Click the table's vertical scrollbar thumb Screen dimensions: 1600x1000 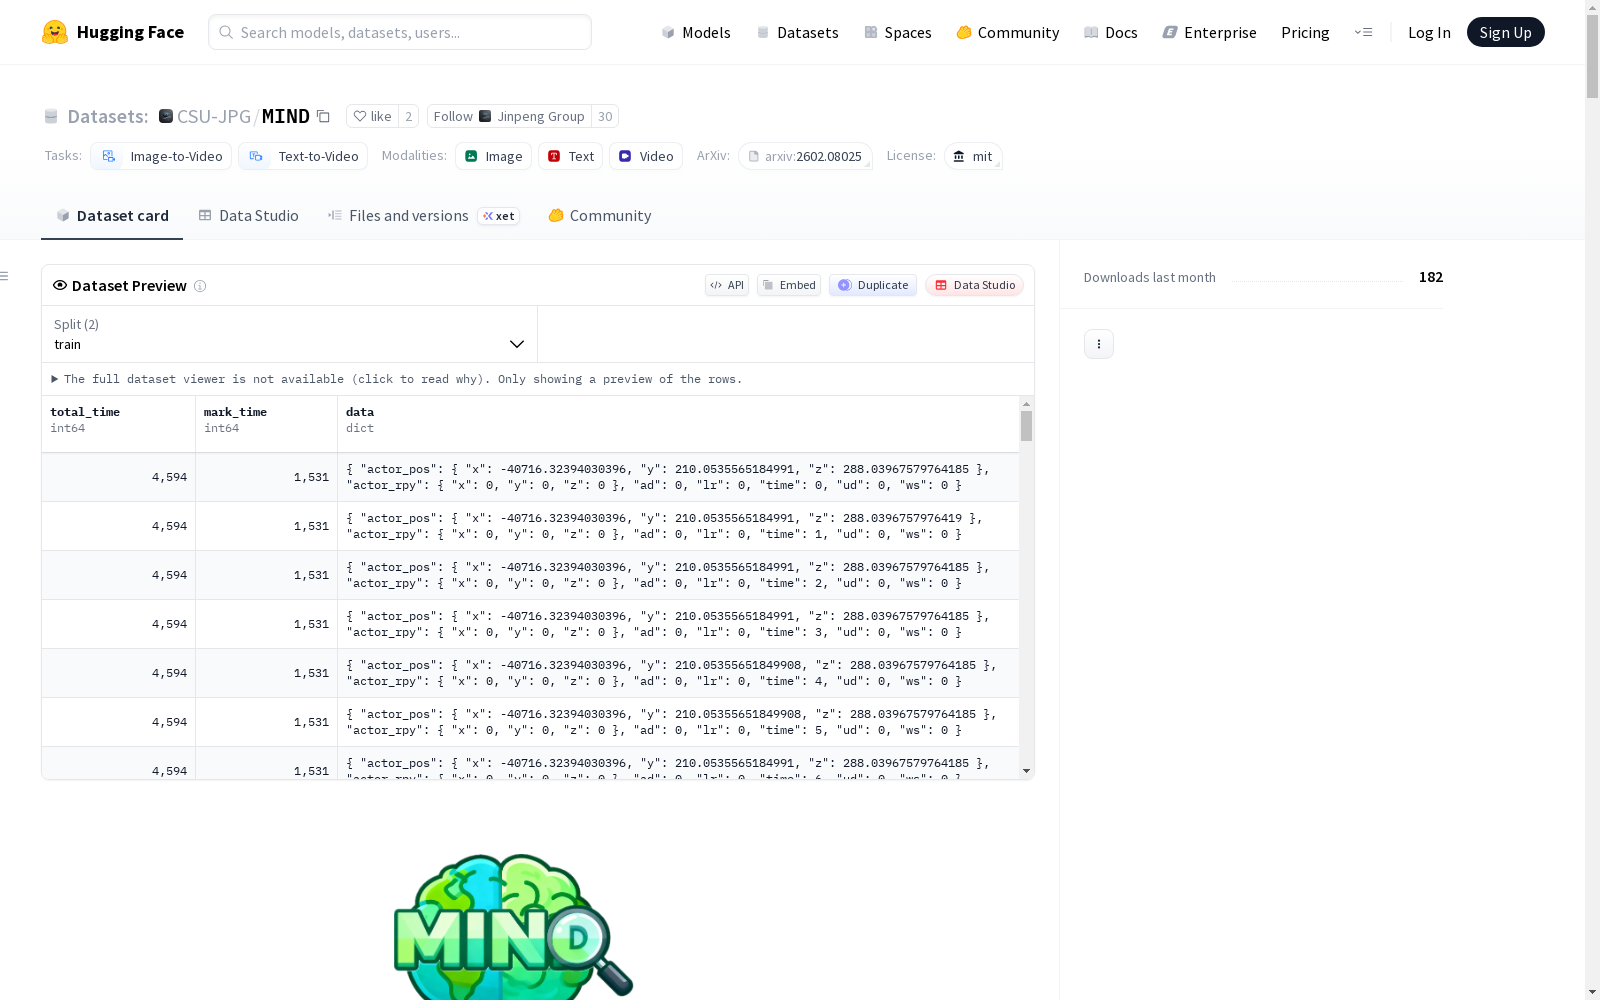pyautogui.click(x=1026, y=426)
